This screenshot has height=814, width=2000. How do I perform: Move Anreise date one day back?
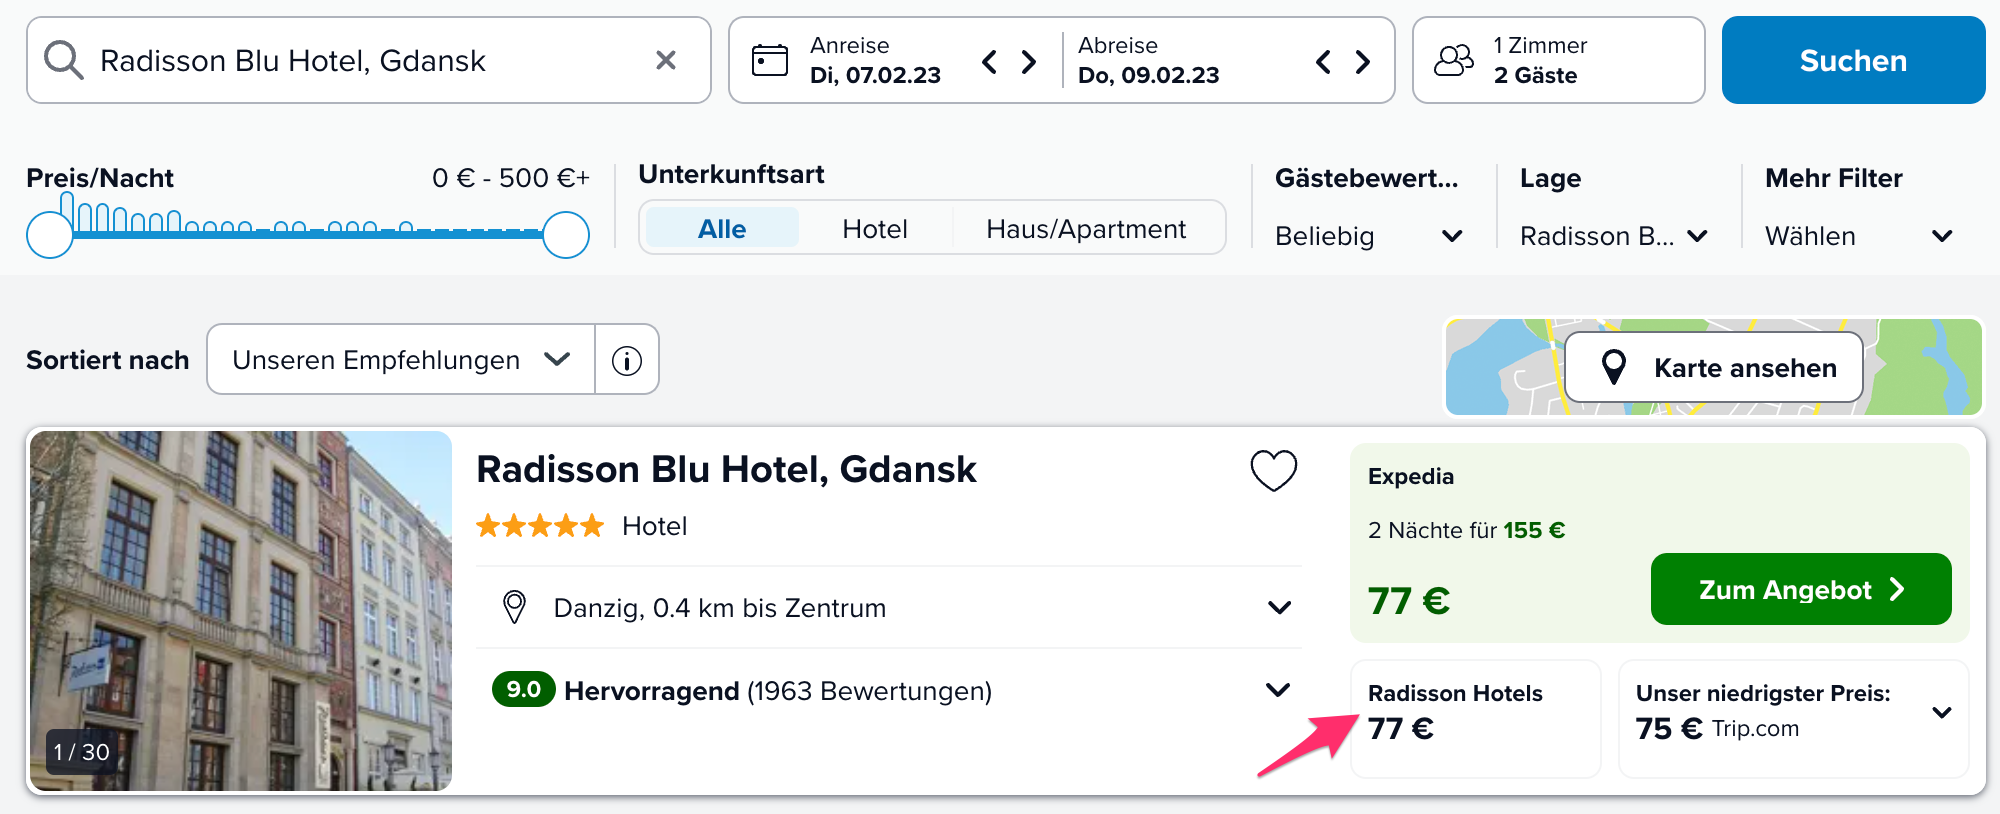tap(989, 62)
